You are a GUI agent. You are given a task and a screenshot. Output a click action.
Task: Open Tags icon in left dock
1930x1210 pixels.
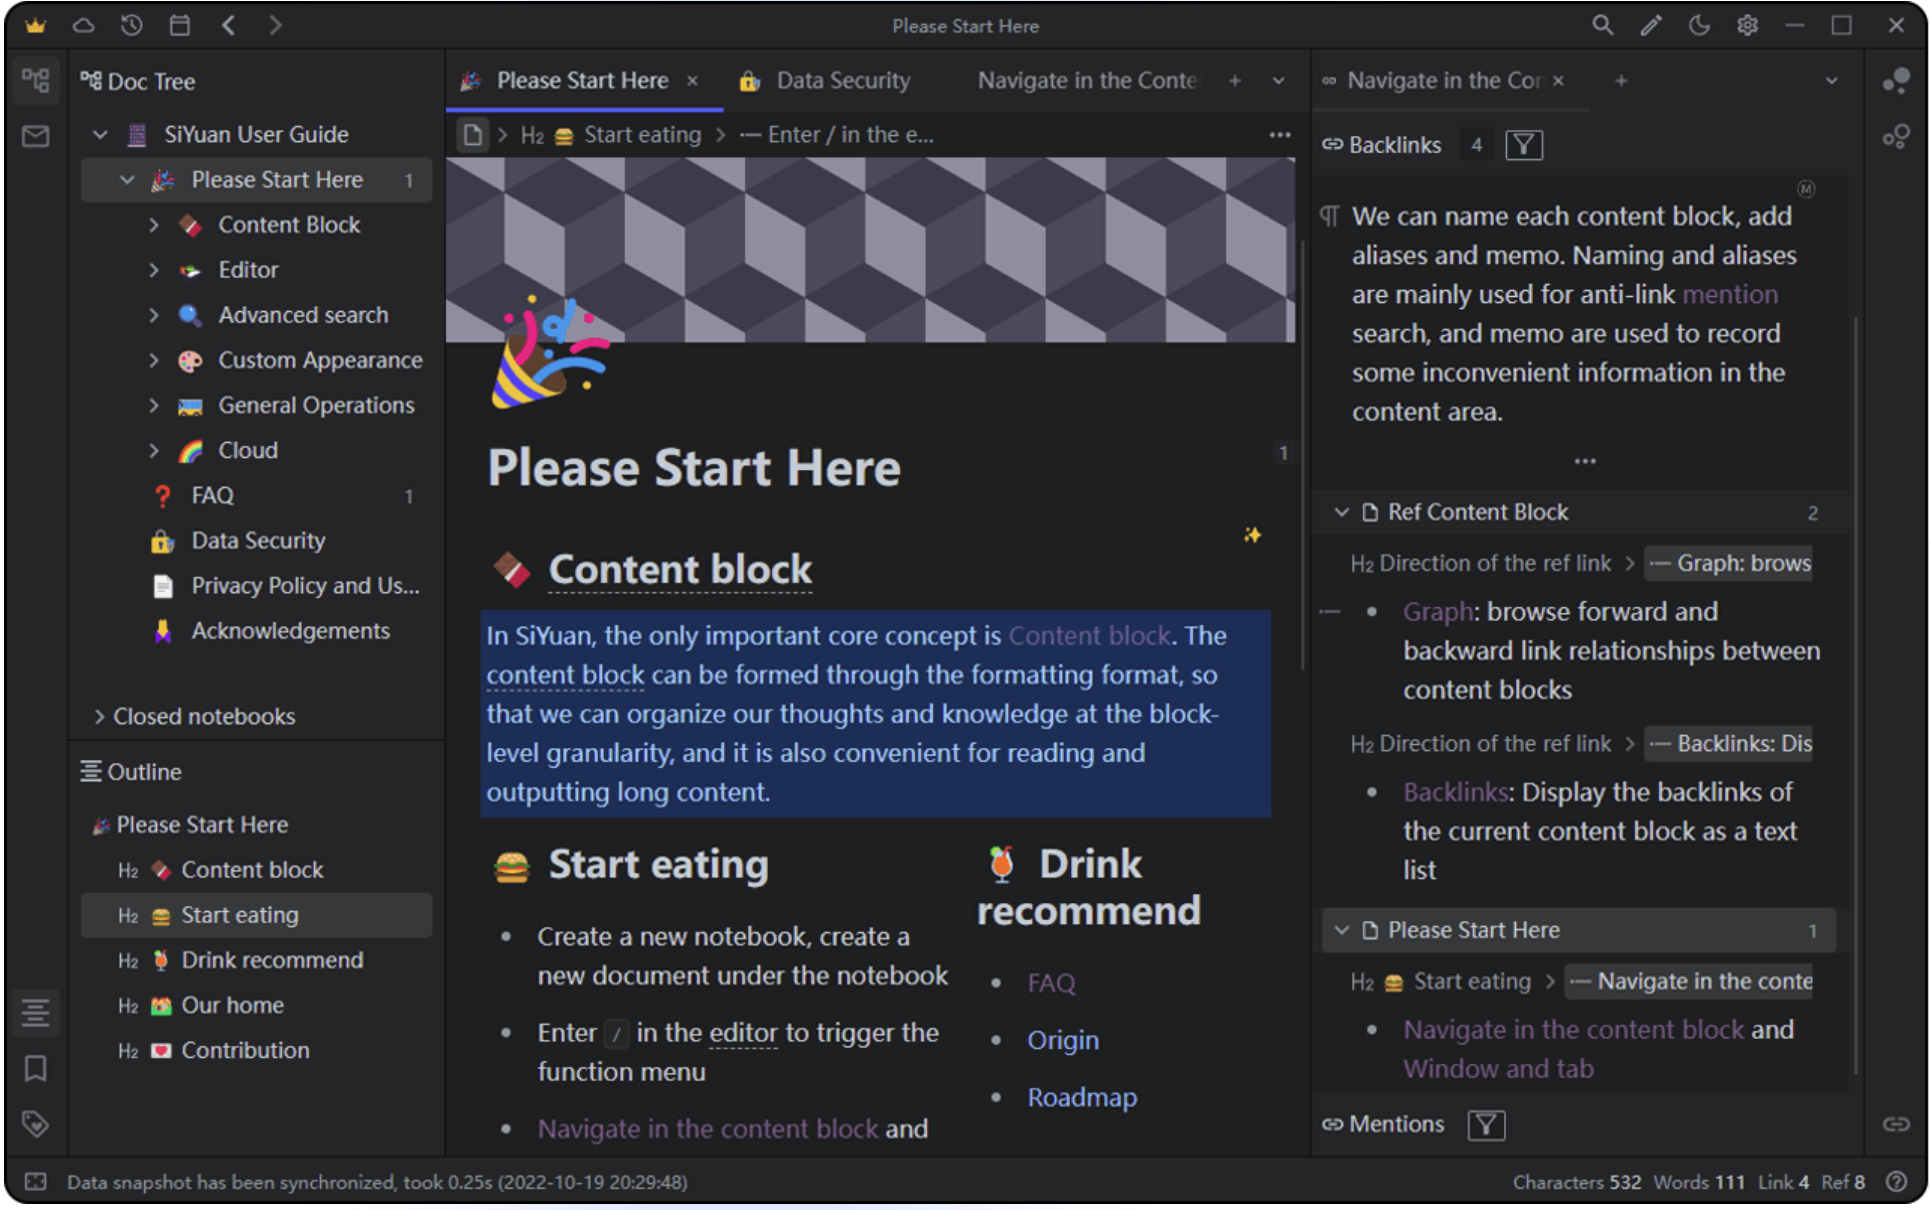point(36,1124)
